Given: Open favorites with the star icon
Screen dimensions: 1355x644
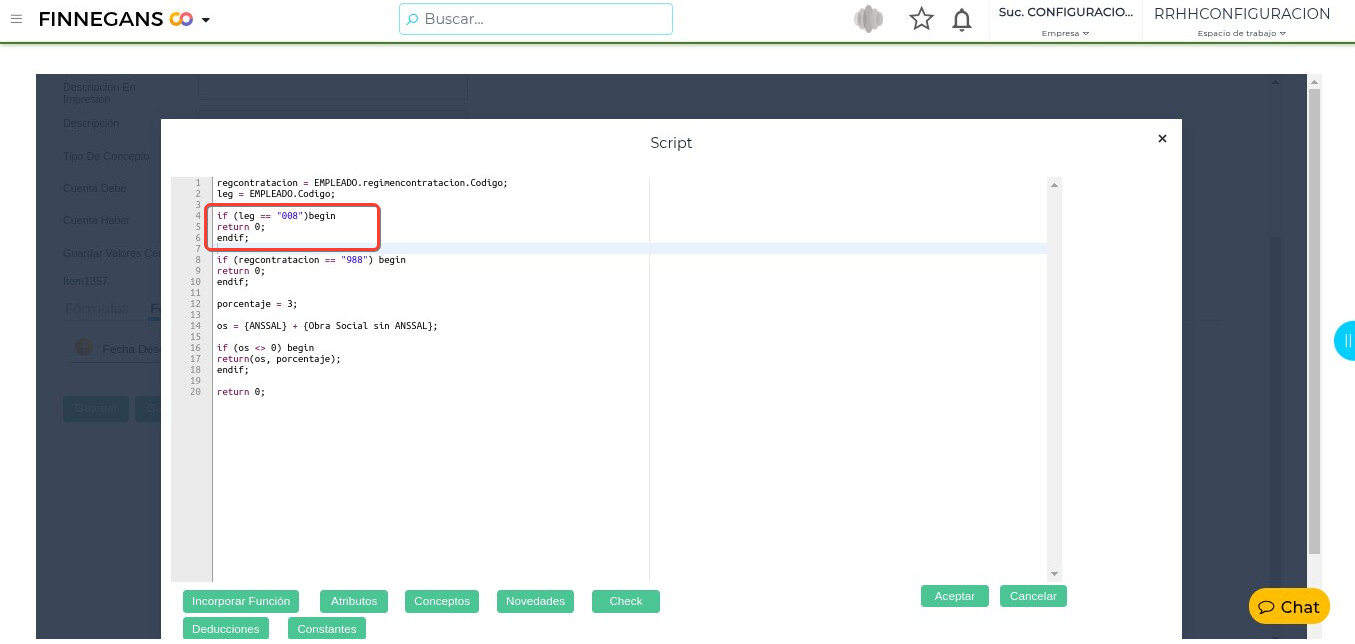Looking at the screenshot, I should 921,19.
